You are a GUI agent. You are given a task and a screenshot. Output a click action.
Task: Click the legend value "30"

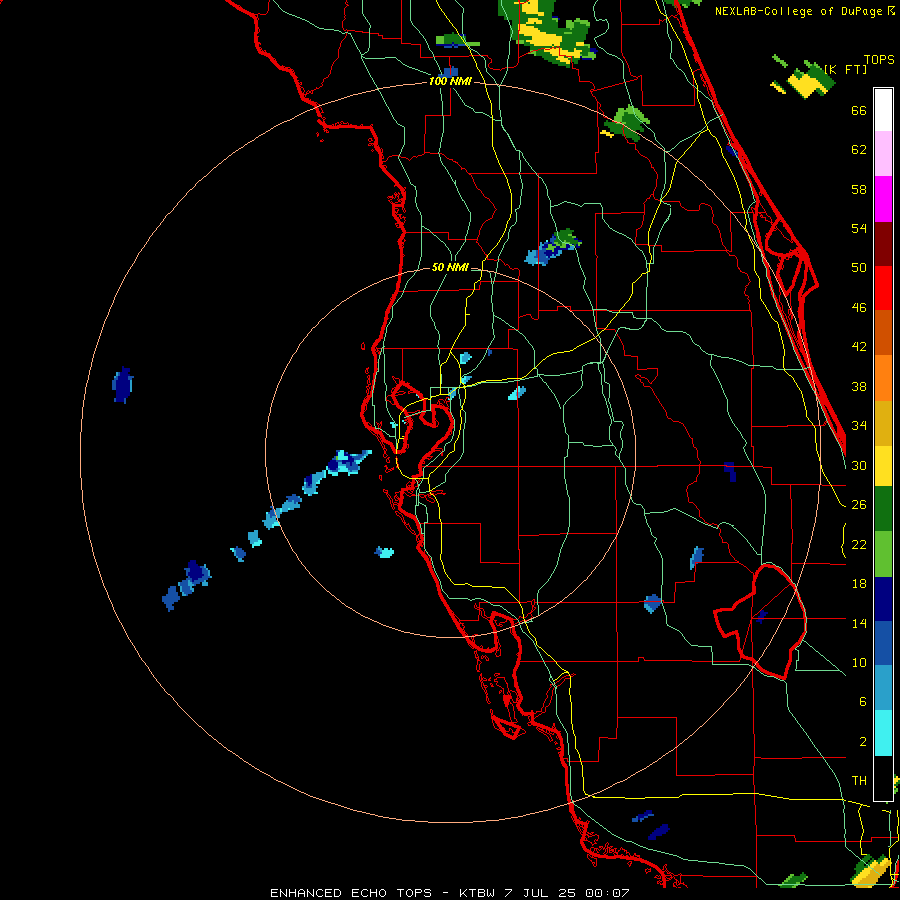point(859,465)
